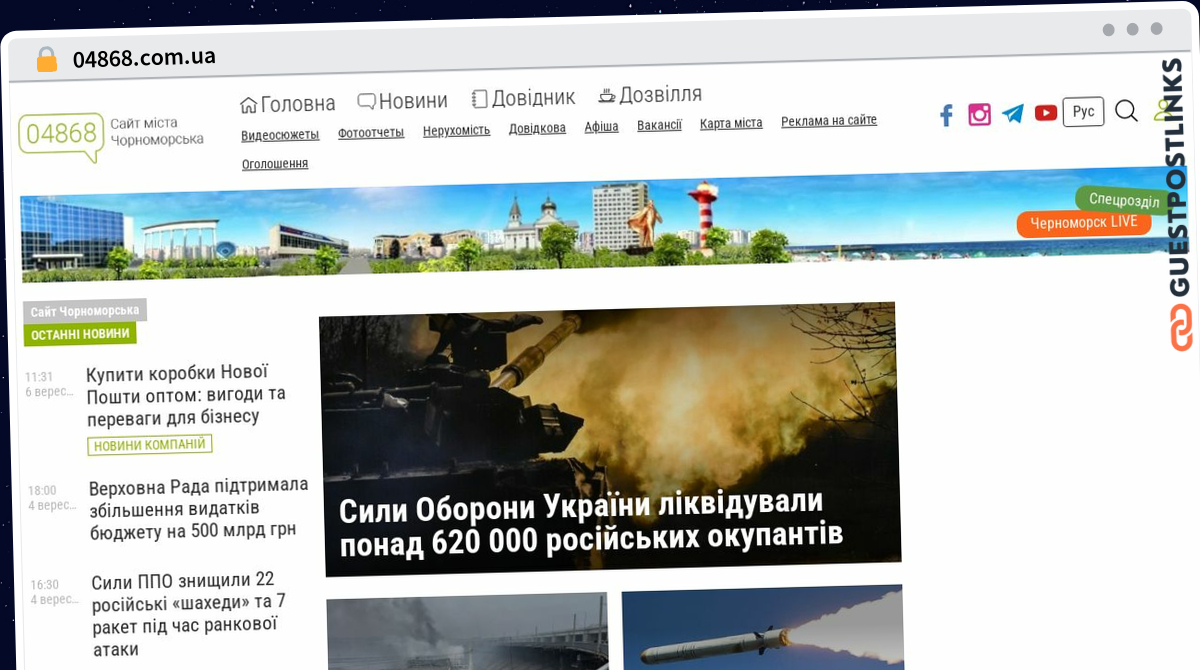This screenshot has width=1200, height=670.
Task: Click the padlock icon in address bar
Action: (x=47, y=59)
